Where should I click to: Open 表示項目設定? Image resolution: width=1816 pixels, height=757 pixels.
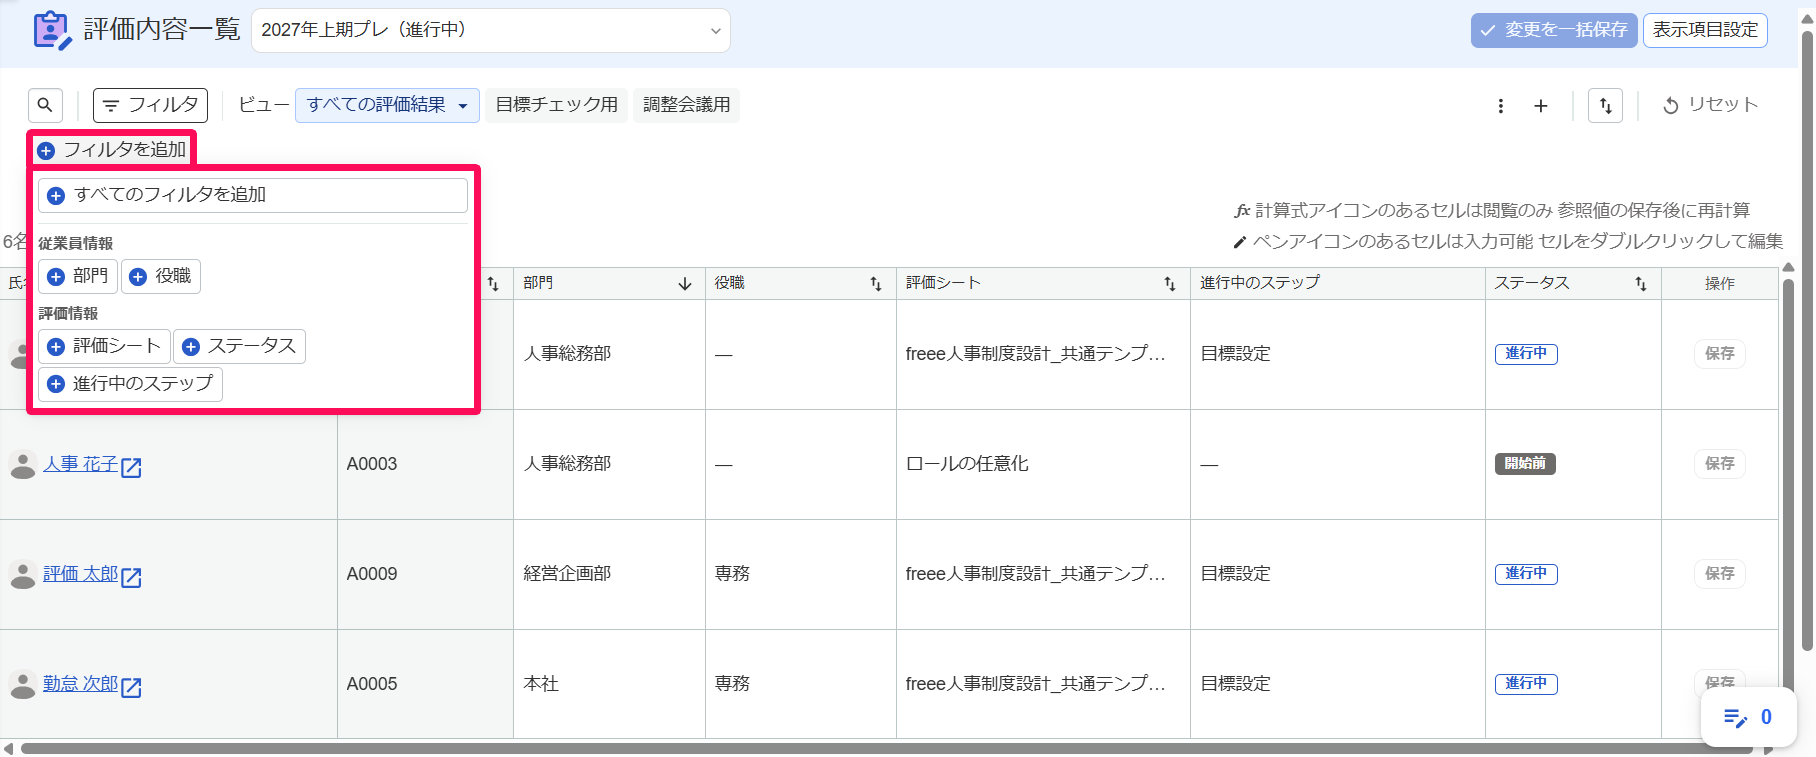point(1705,30)
